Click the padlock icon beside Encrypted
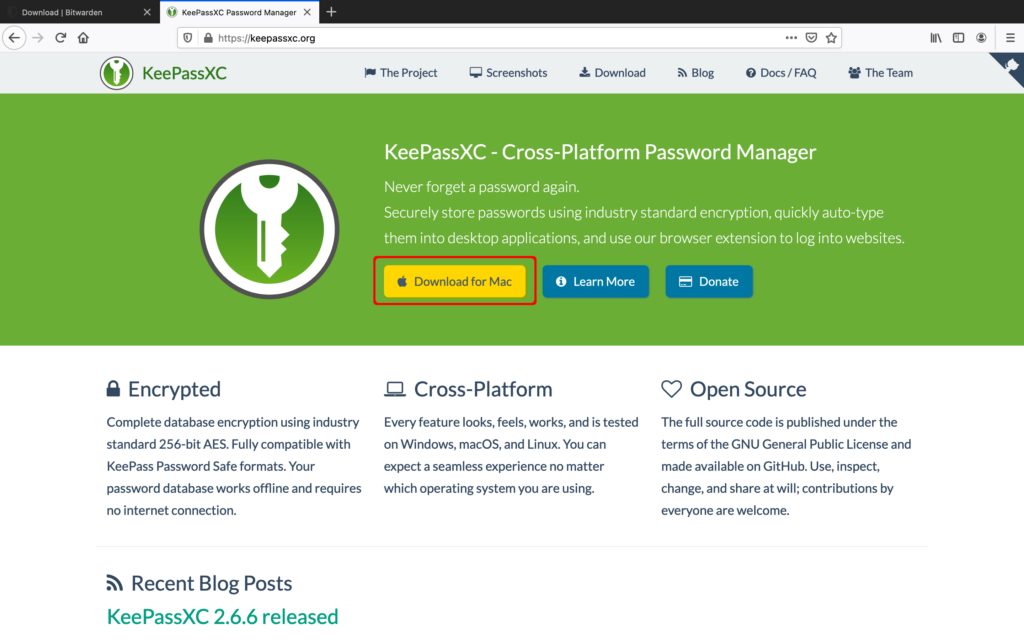Screen dimensions: 1024x640 tap(113, 389)
